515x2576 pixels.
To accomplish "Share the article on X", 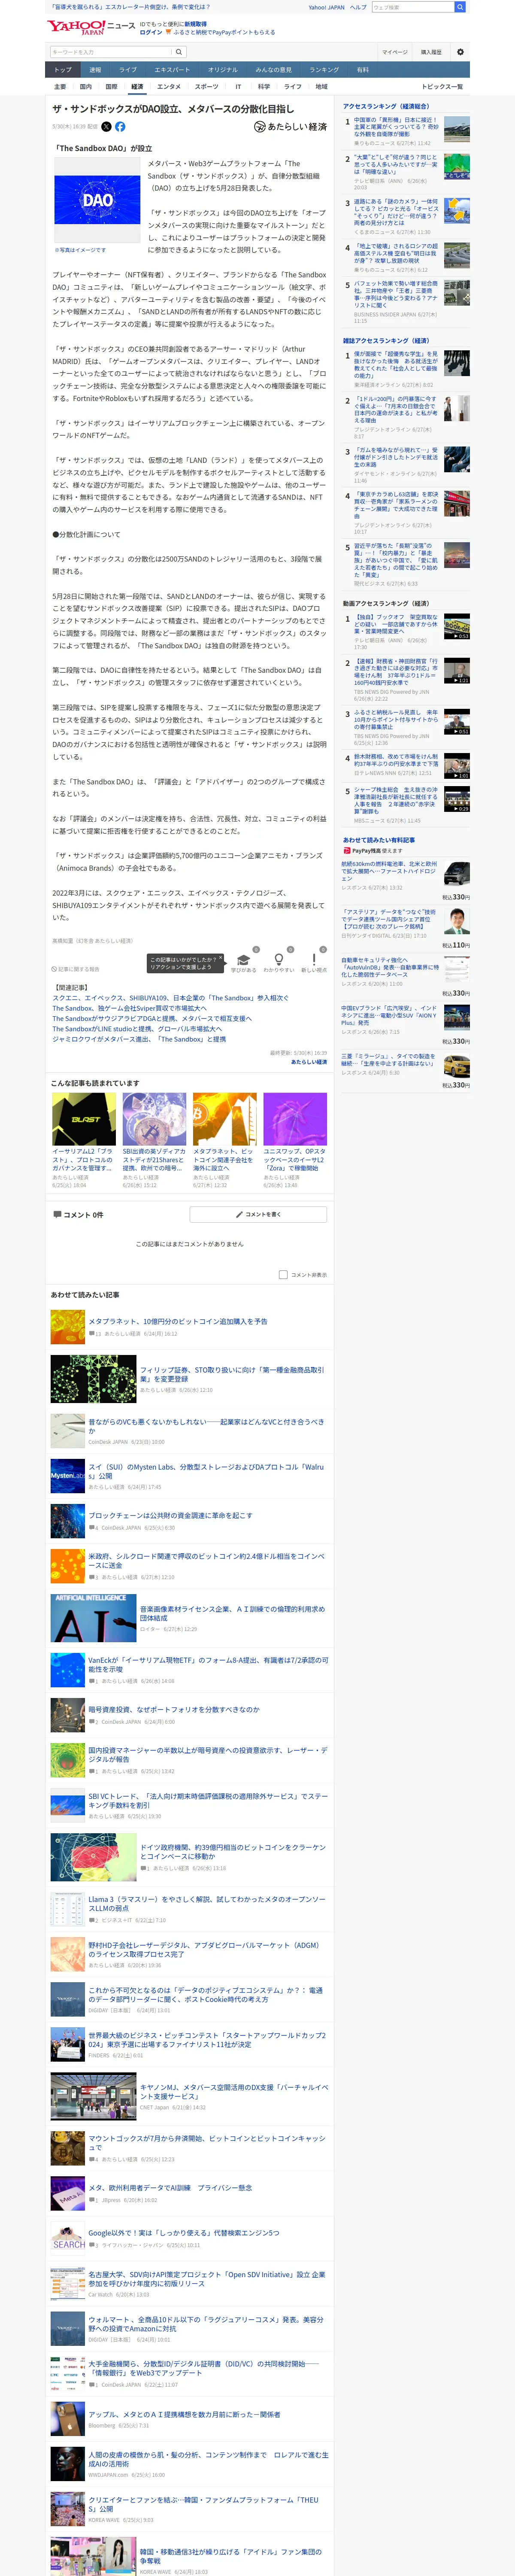I will click(107, 127).
